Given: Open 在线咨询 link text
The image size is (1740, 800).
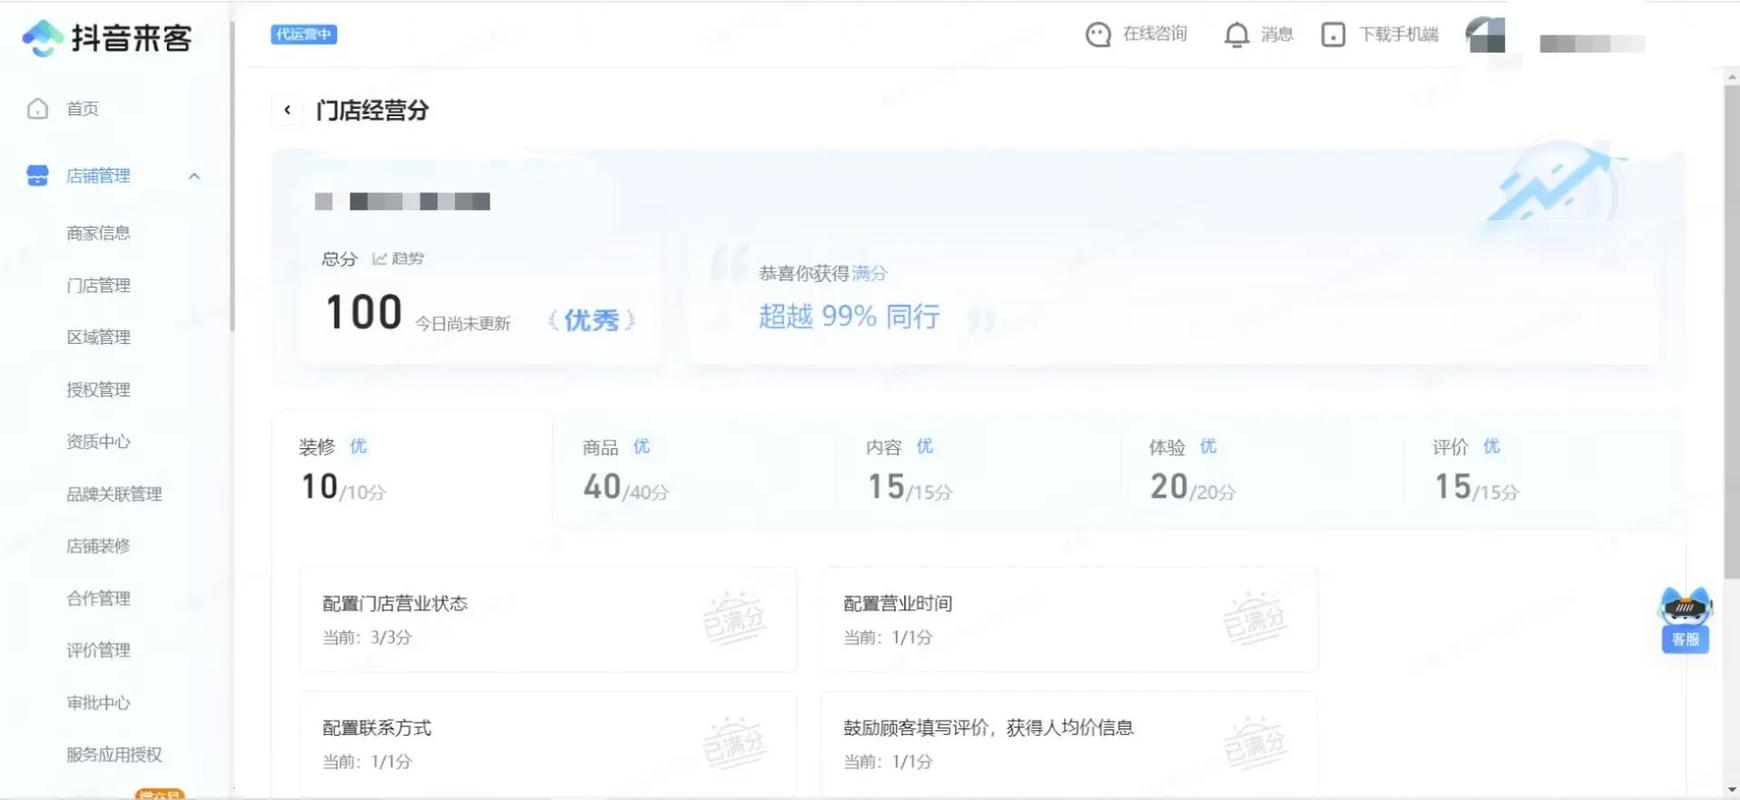Looking at the screenshot, I should click(1154, 34).
